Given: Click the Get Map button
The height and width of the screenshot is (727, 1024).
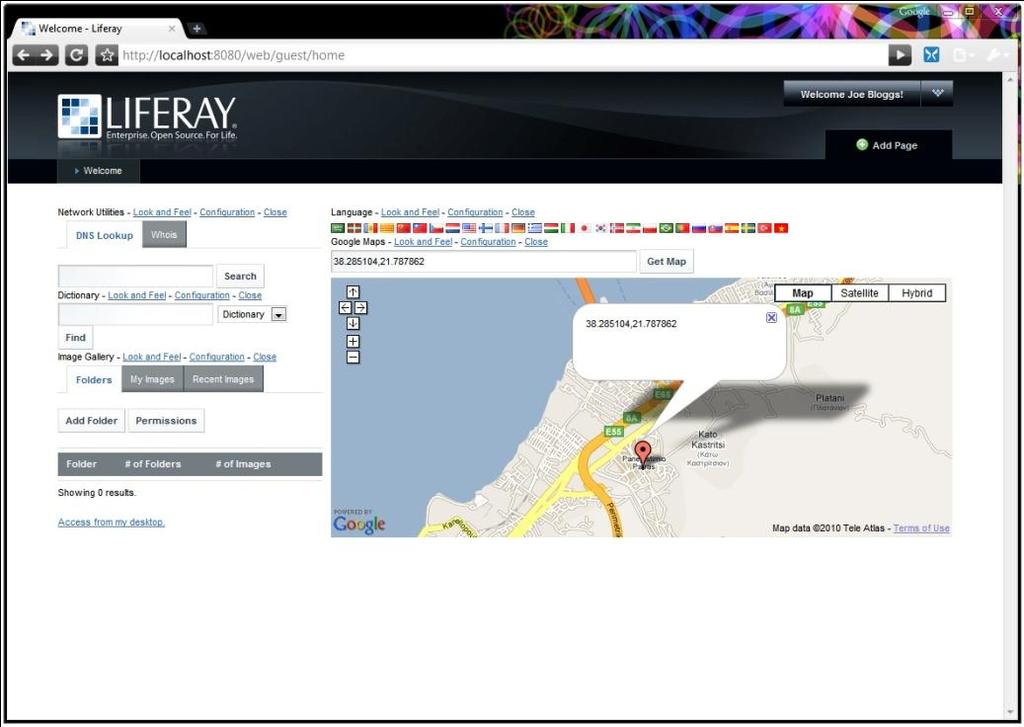Looking at the screenshot, I should [x=666, y=261].
